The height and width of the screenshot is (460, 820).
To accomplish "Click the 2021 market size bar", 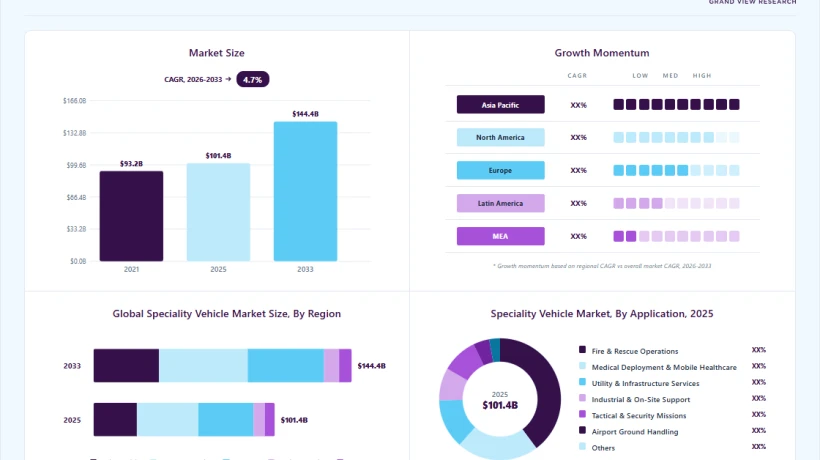I will click(131, 216).
